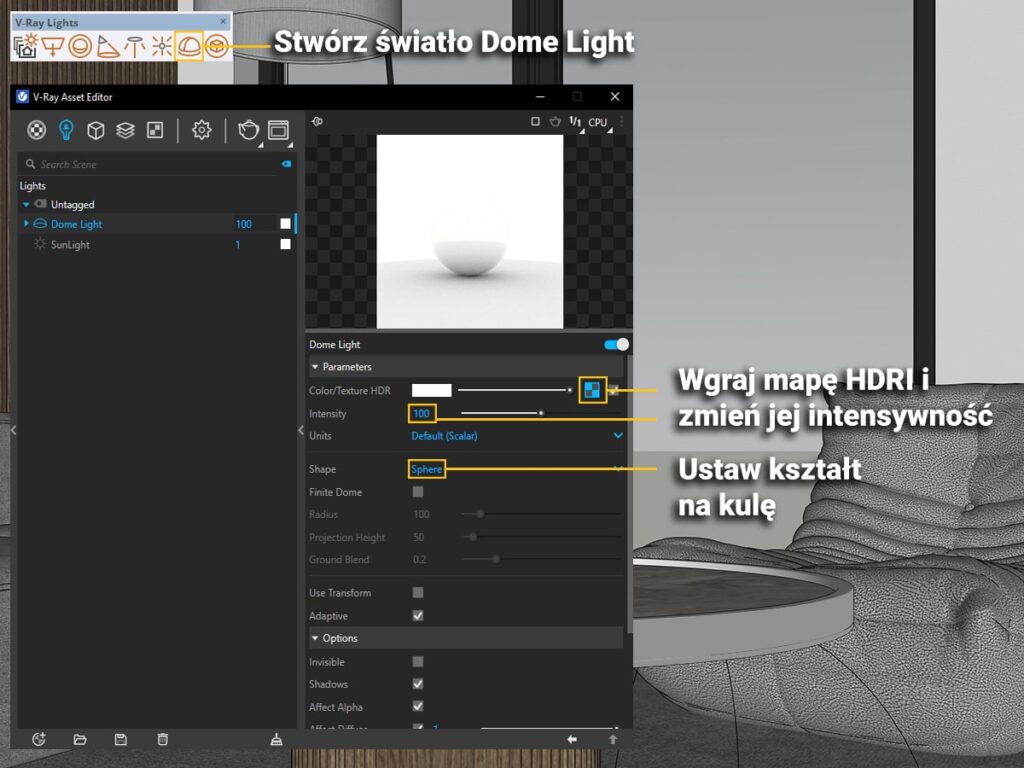1024x768 pixels.
Task: Create a Dome Light from V-Ray Lights toolbar
Action: 188,45
